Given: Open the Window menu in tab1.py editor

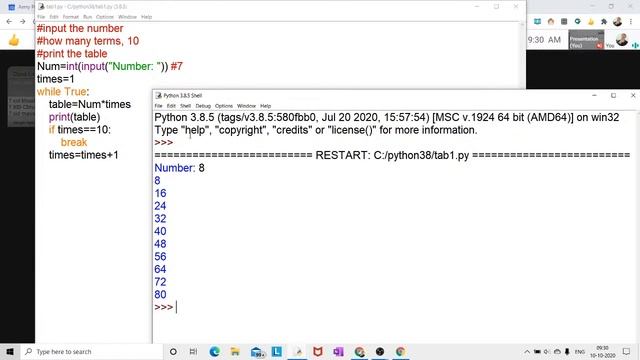Looking at the screenshot, I should point(127,17).
